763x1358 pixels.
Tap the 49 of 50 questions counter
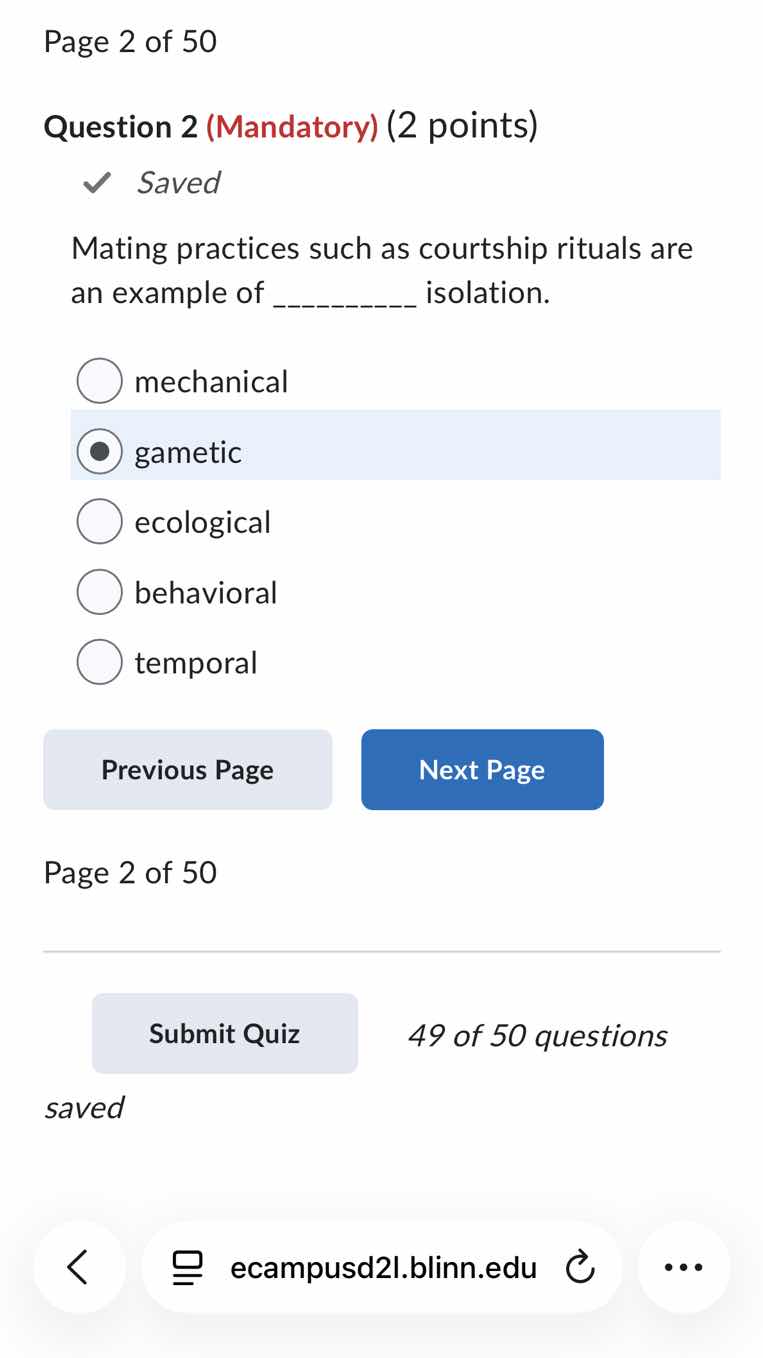click(x=537, y=1035)
